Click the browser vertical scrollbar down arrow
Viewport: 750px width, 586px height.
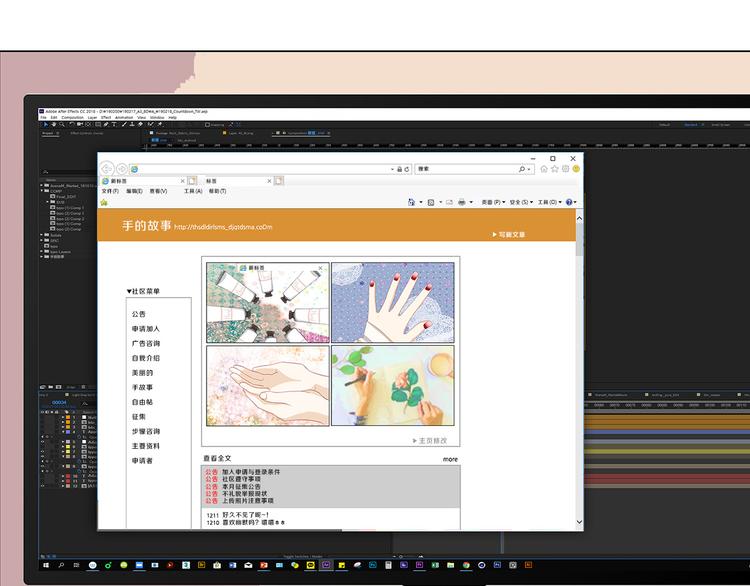point(579,522)
